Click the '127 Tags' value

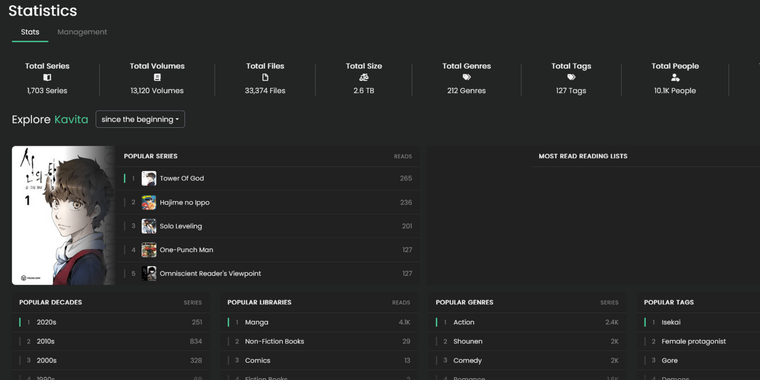[571, 91]
